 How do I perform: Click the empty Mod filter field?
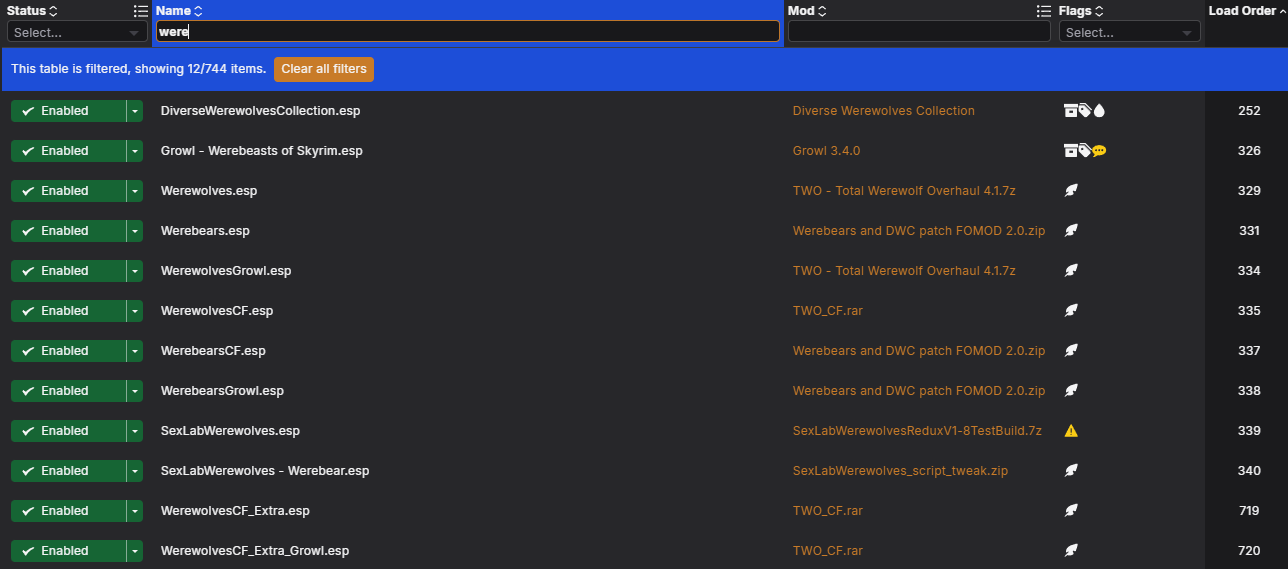(919, 32)
